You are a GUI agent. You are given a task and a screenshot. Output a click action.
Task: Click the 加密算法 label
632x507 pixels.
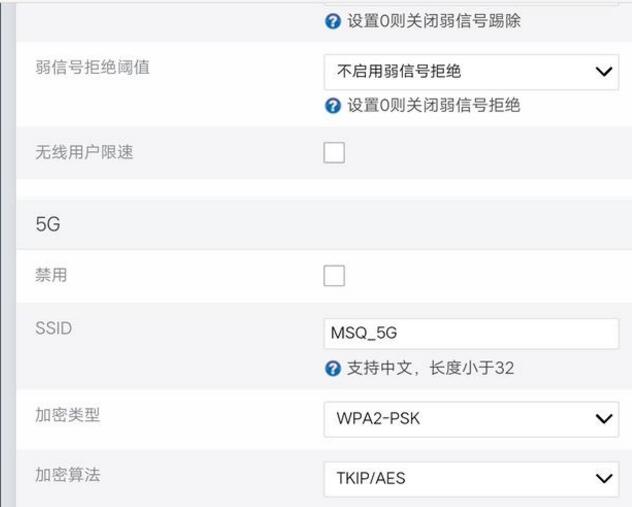[x=68, y=474]
